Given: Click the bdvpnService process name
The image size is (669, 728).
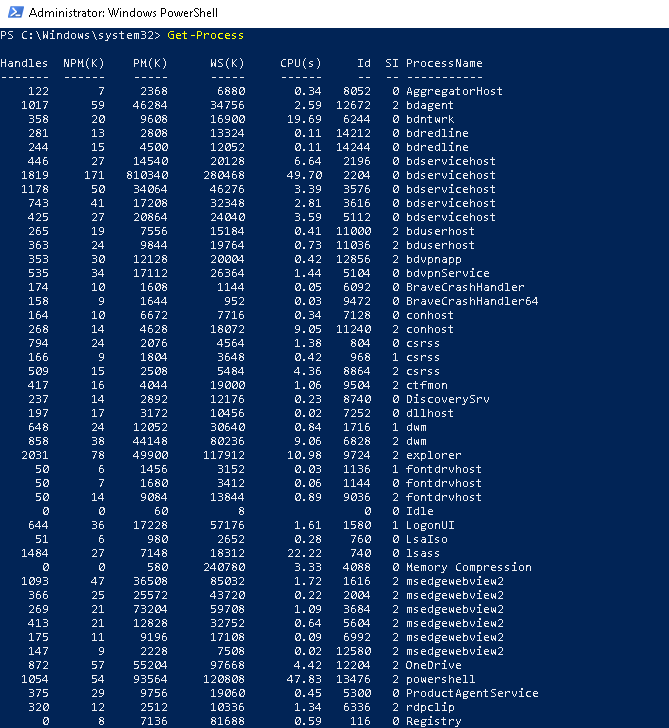Looking at the screenshot, I should coord(448,273).
